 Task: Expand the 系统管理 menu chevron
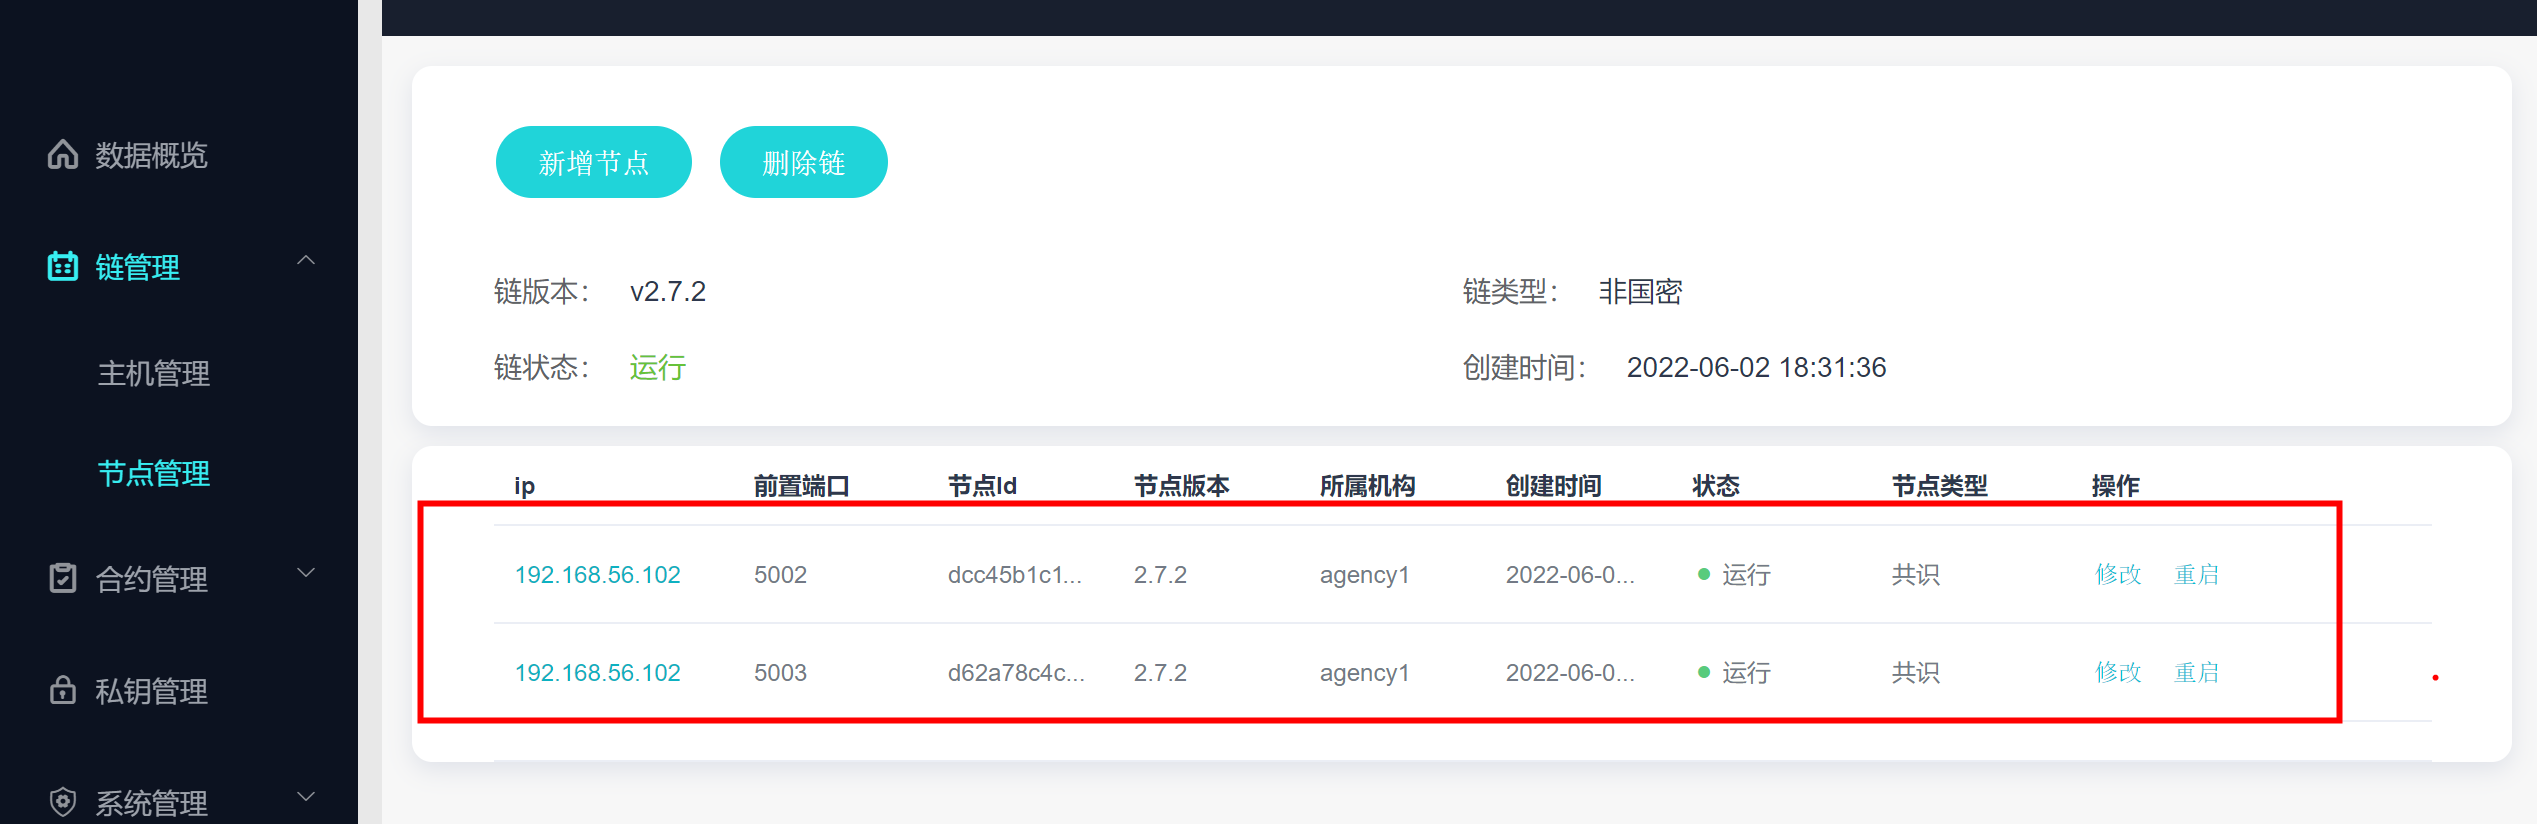pos(306,797)
